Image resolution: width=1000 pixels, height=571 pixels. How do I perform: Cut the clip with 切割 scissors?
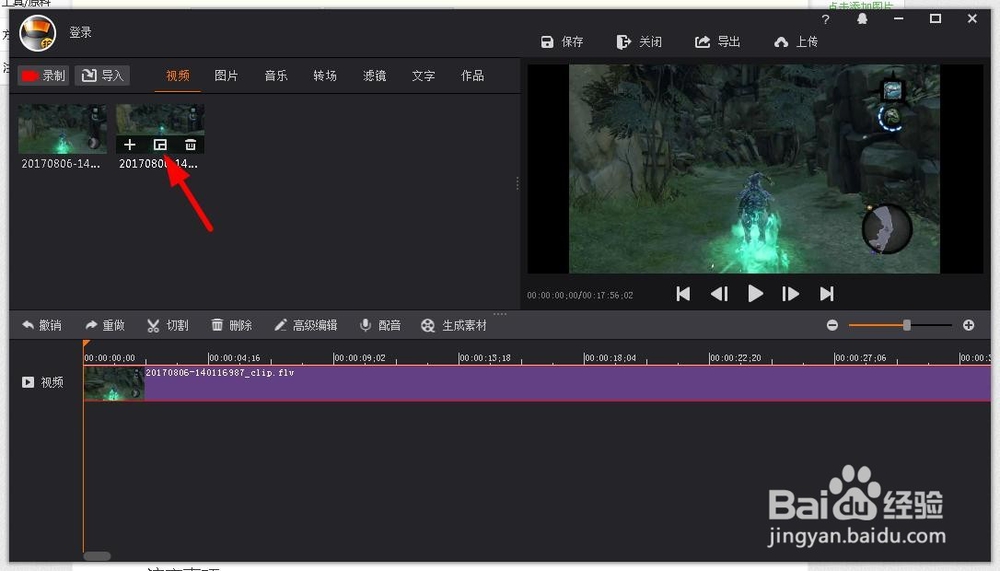point(168,325)
